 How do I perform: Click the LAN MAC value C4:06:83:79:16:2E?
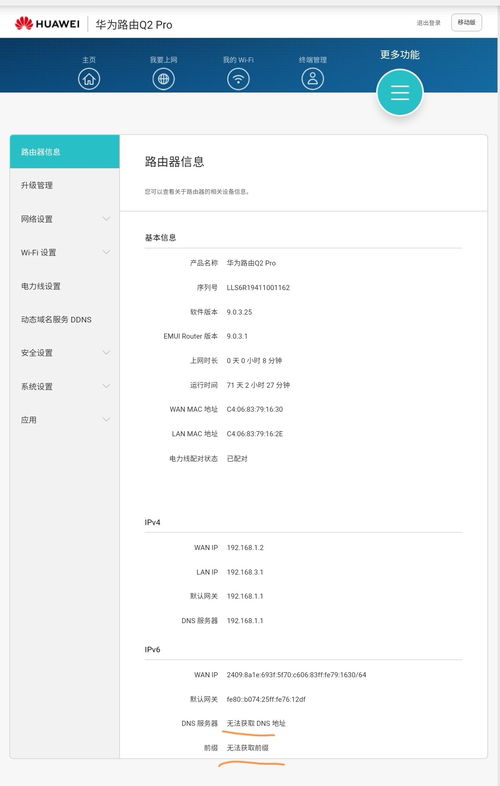[255, 434]
